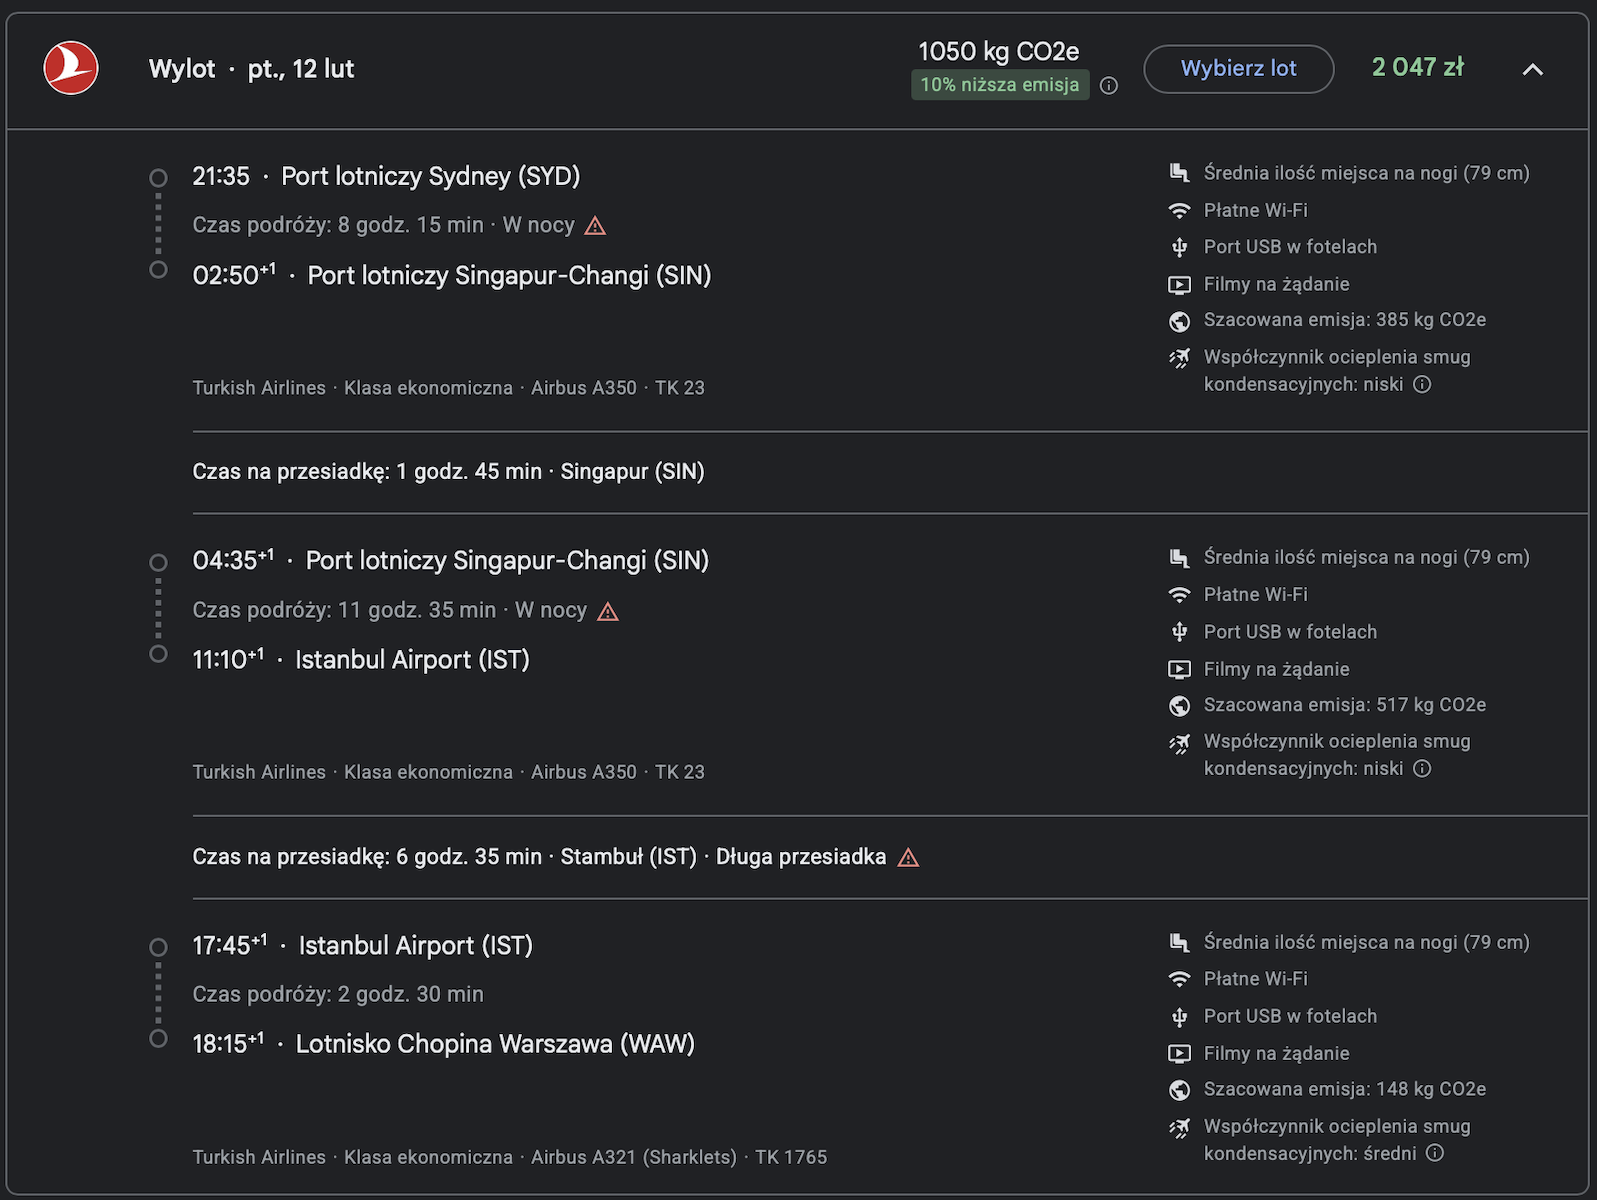This screenshot has height=1200, width=1597.
Task: Click Wi-Fi icon for second leg
Action: pos(1180,595)
